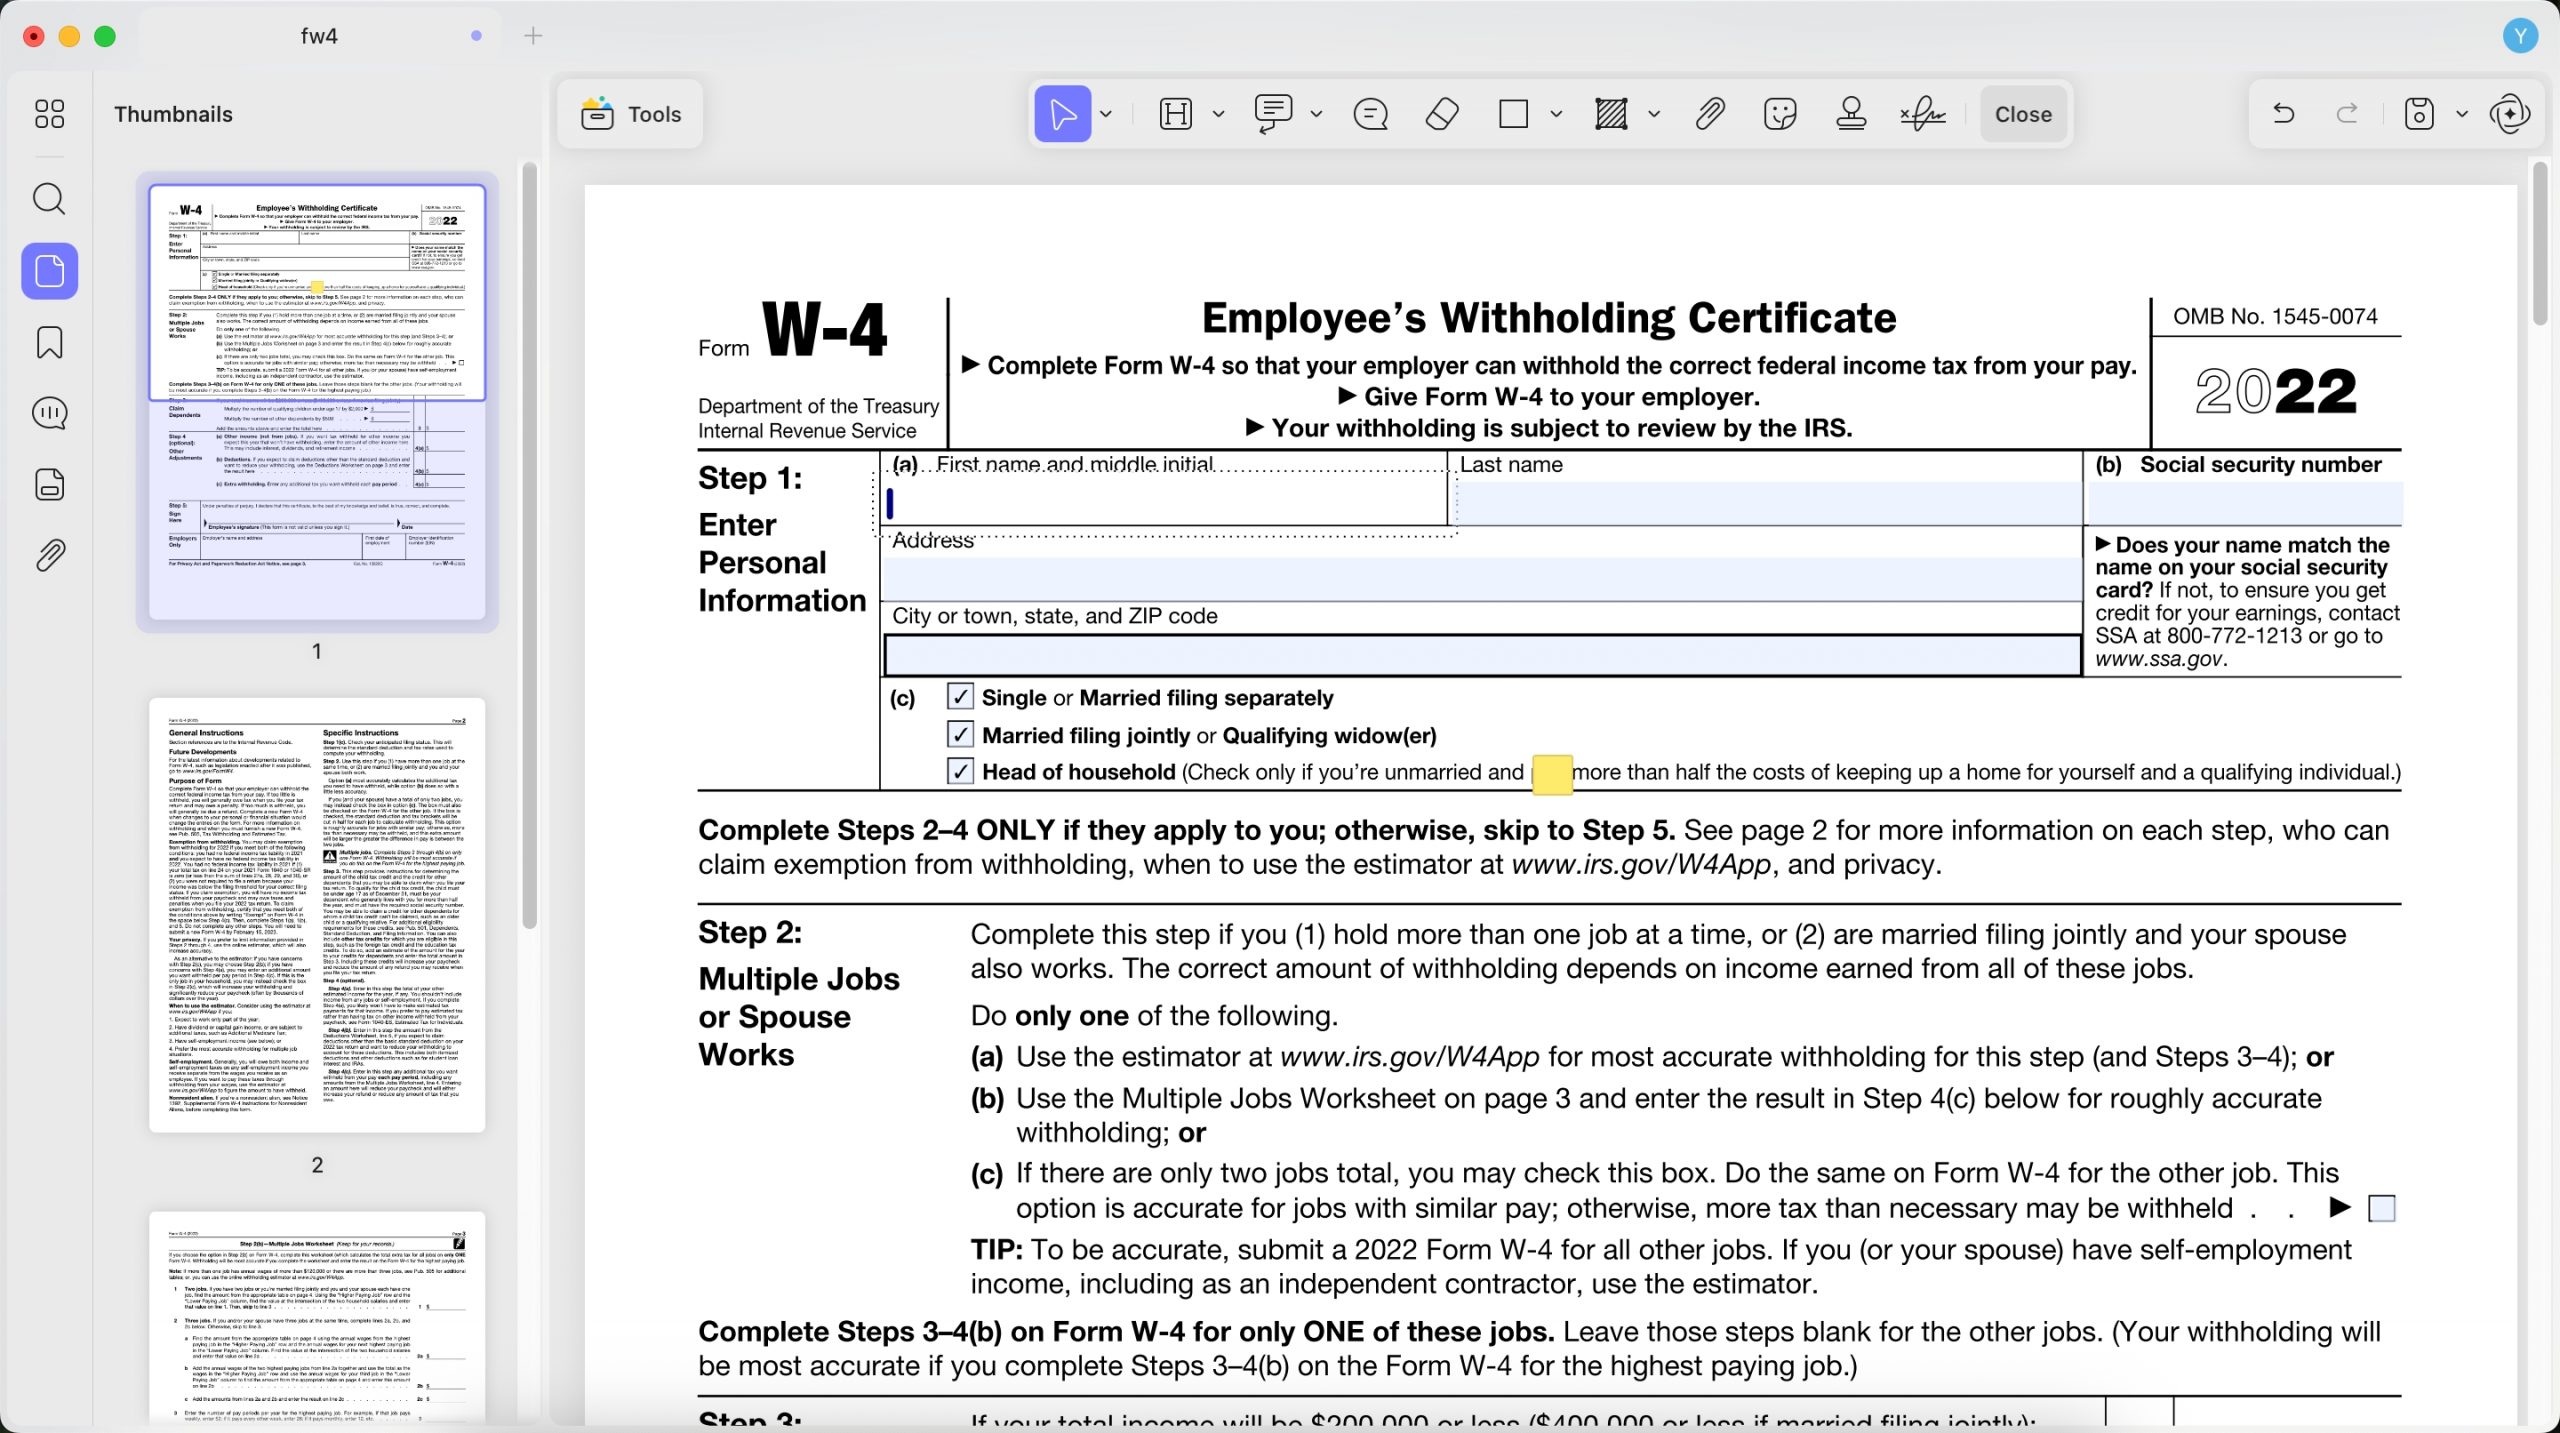Image resolution: width=2560 pixels, height=1433 pixels.
Task: Select the page 1 thumbnail
Action: 317,401
